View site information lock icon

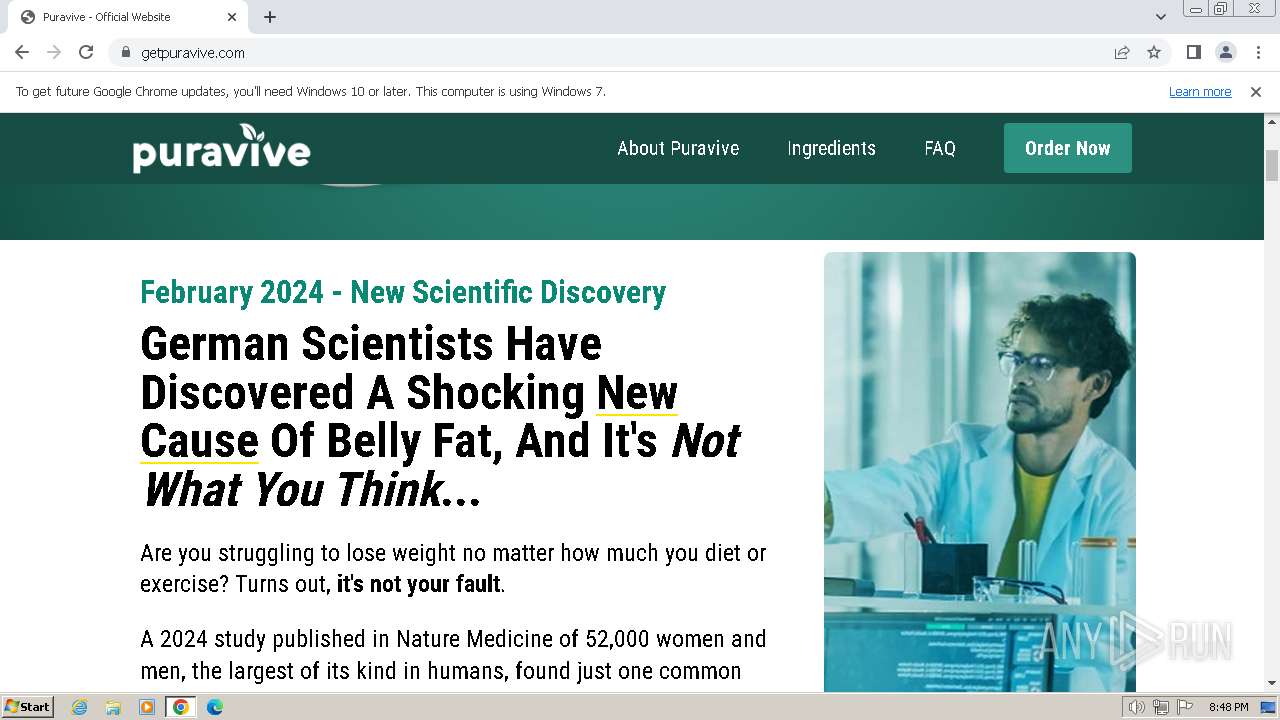pos(125,53)
